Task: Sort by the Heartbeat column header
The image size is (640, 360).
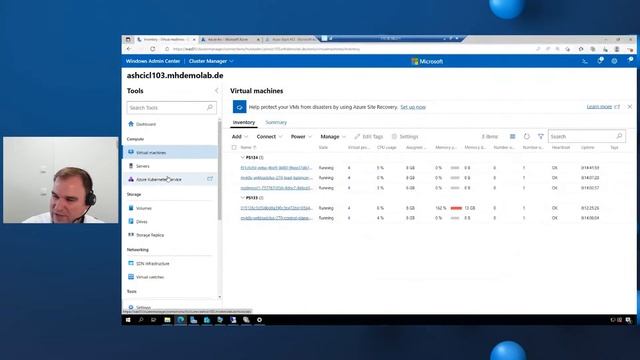Action: (561, 147)
